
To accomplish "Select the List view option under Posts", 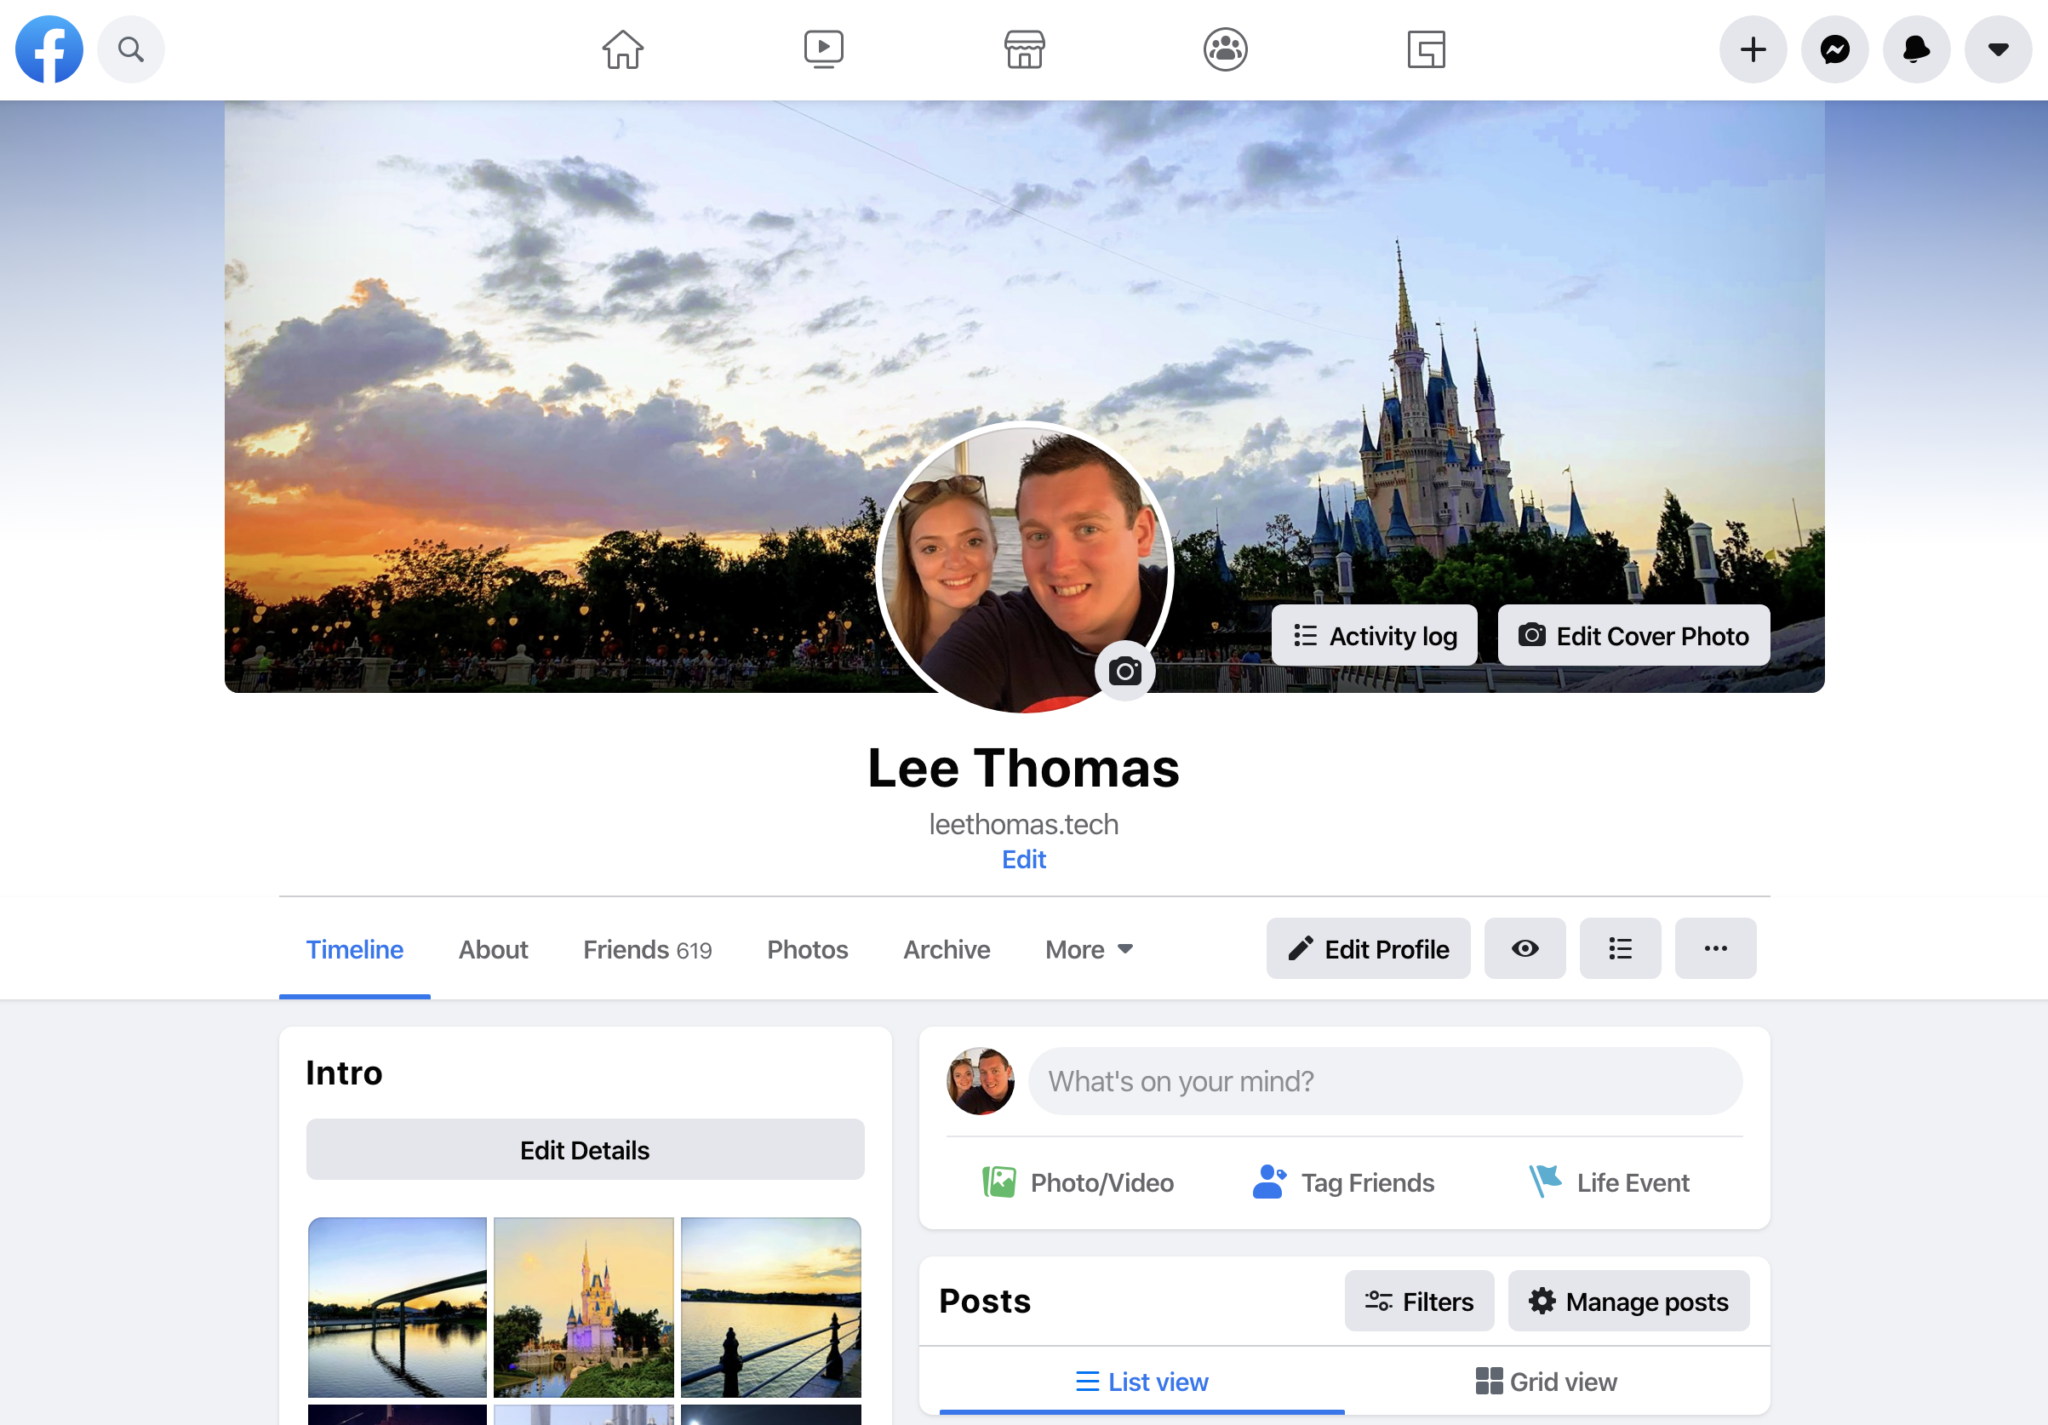I will click(1140, 1381).
